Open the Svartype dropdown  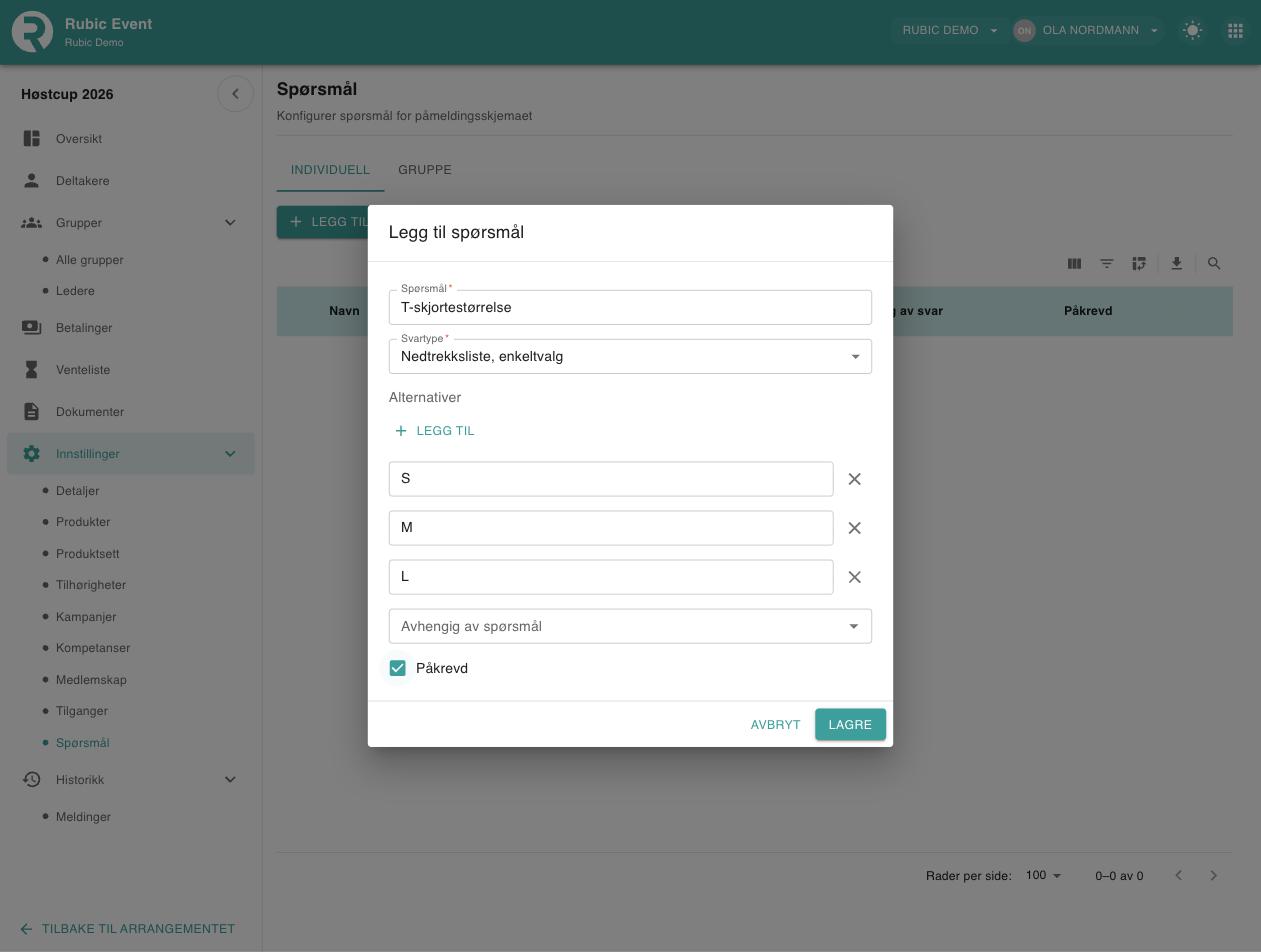tap(630, 357)
